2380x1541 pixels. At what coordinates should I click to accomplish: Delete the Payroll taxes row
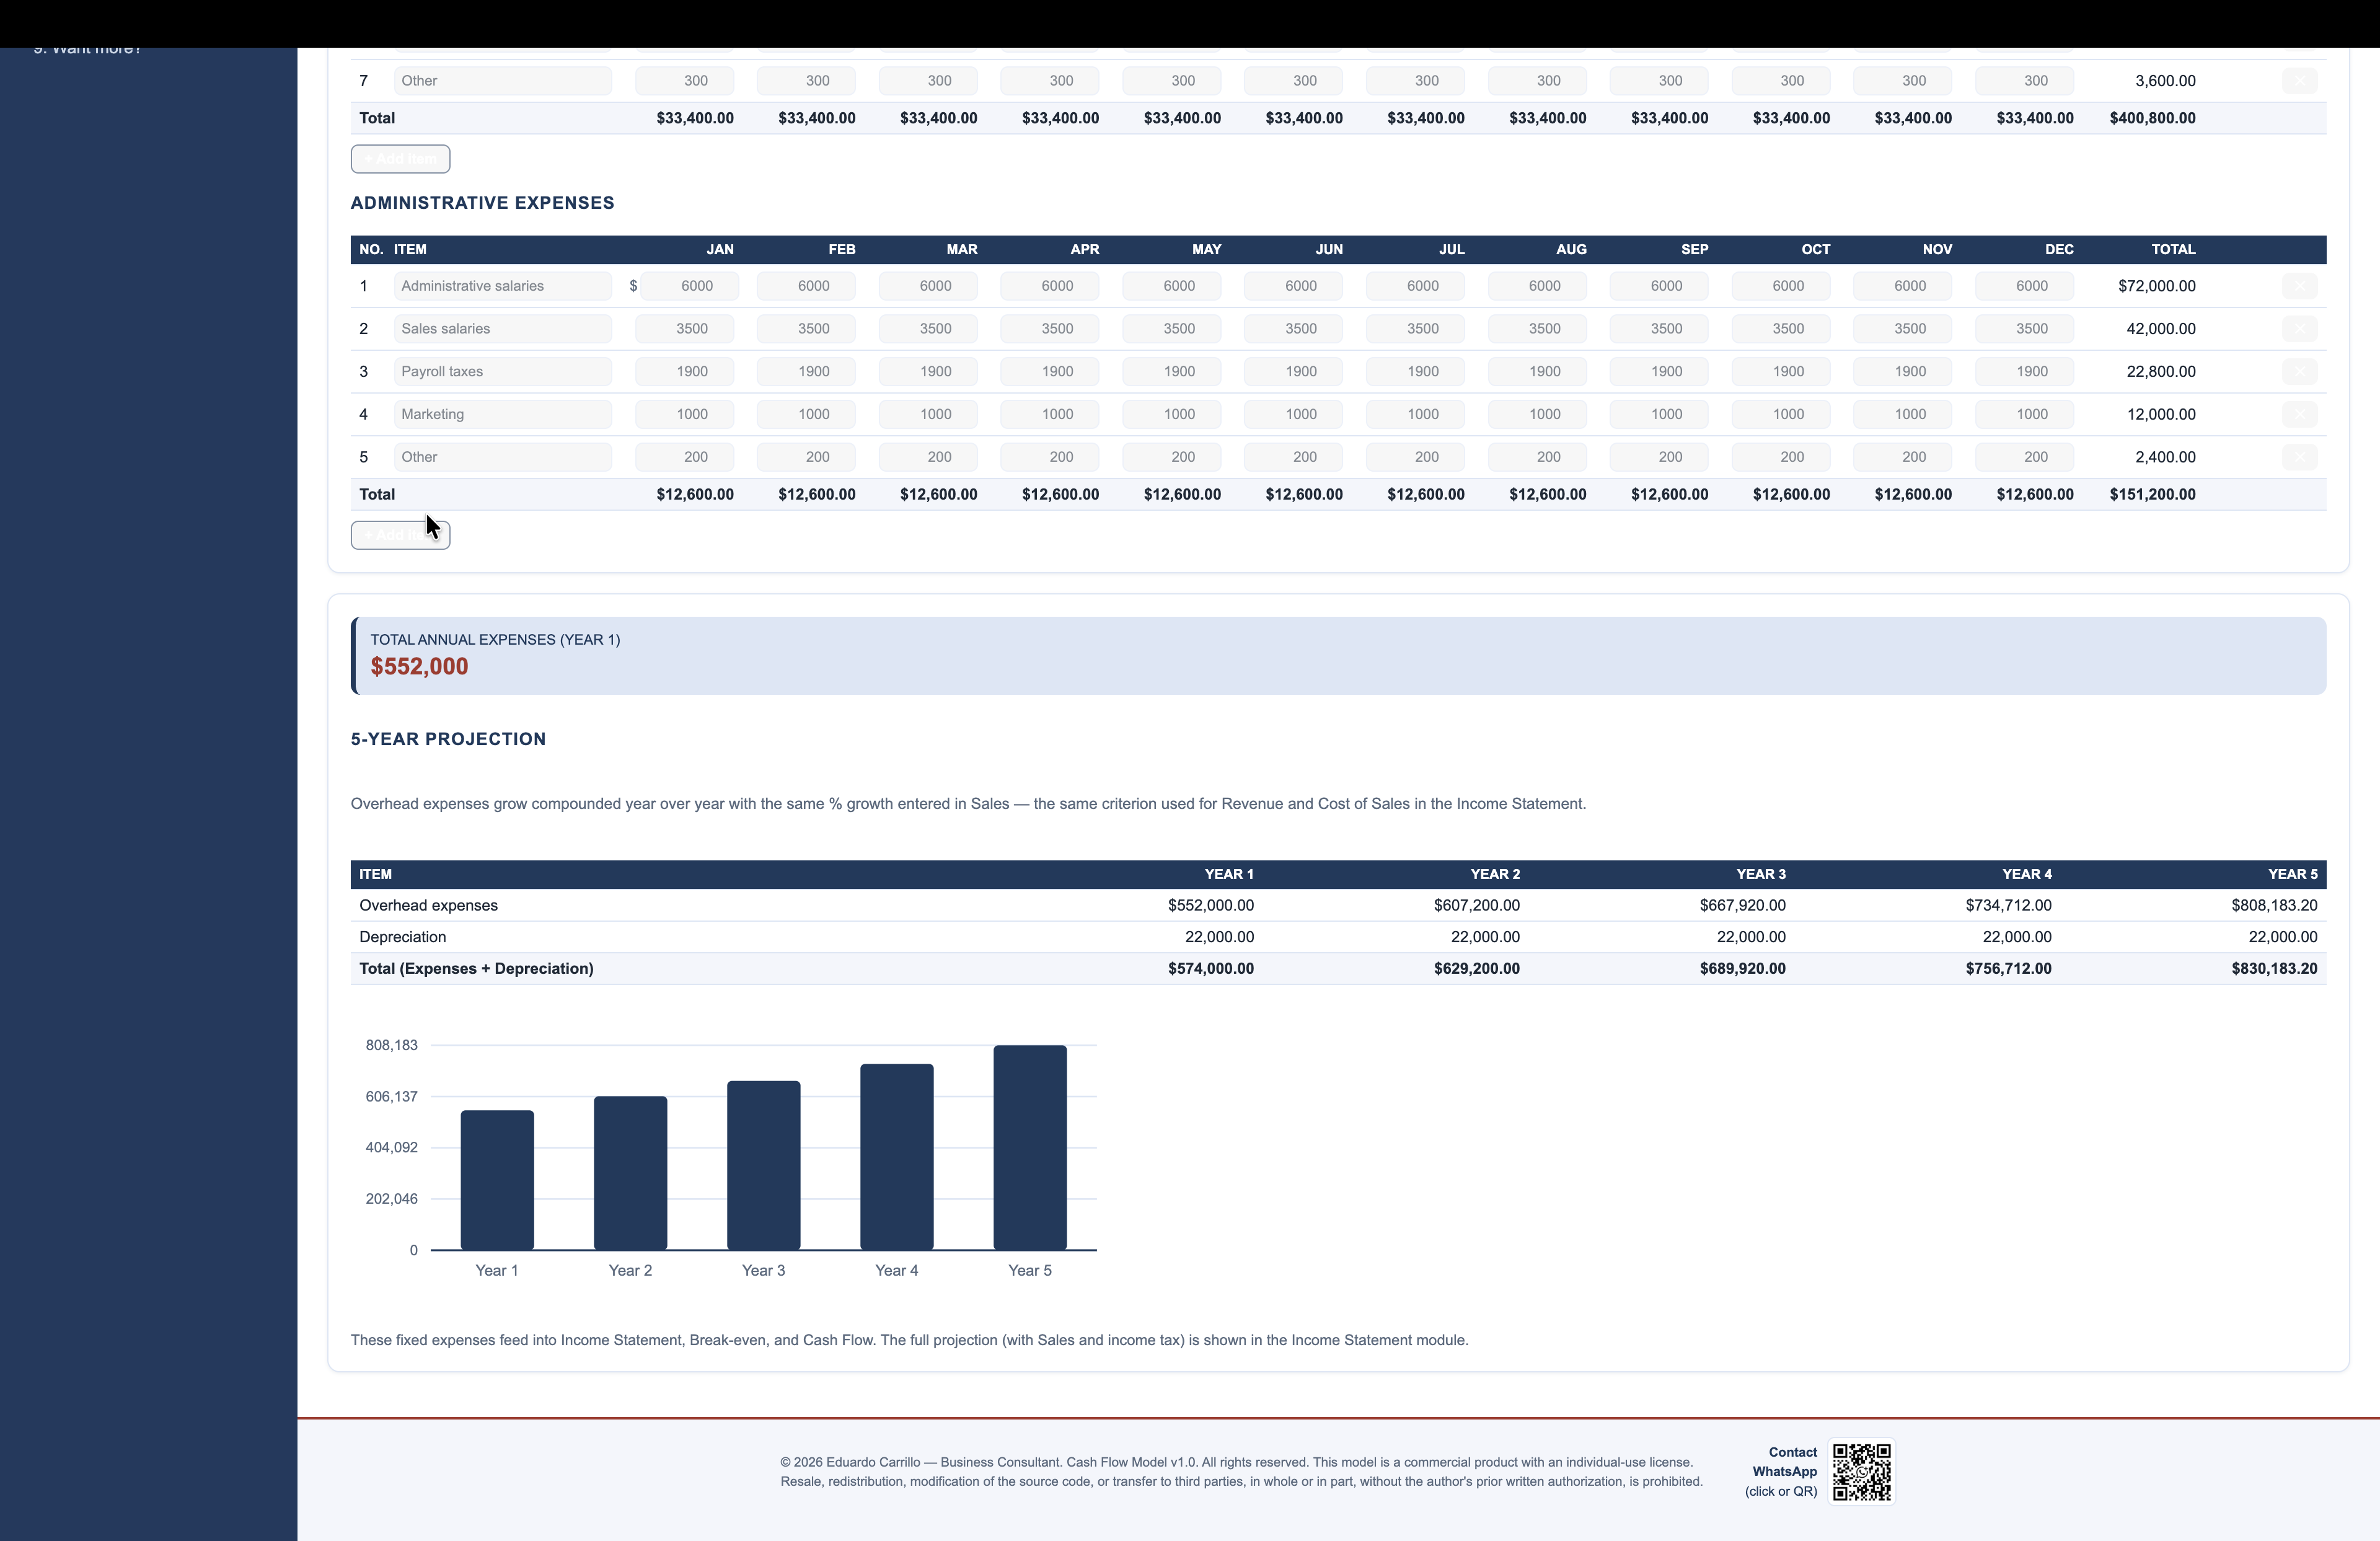[x=2299, y=372]
